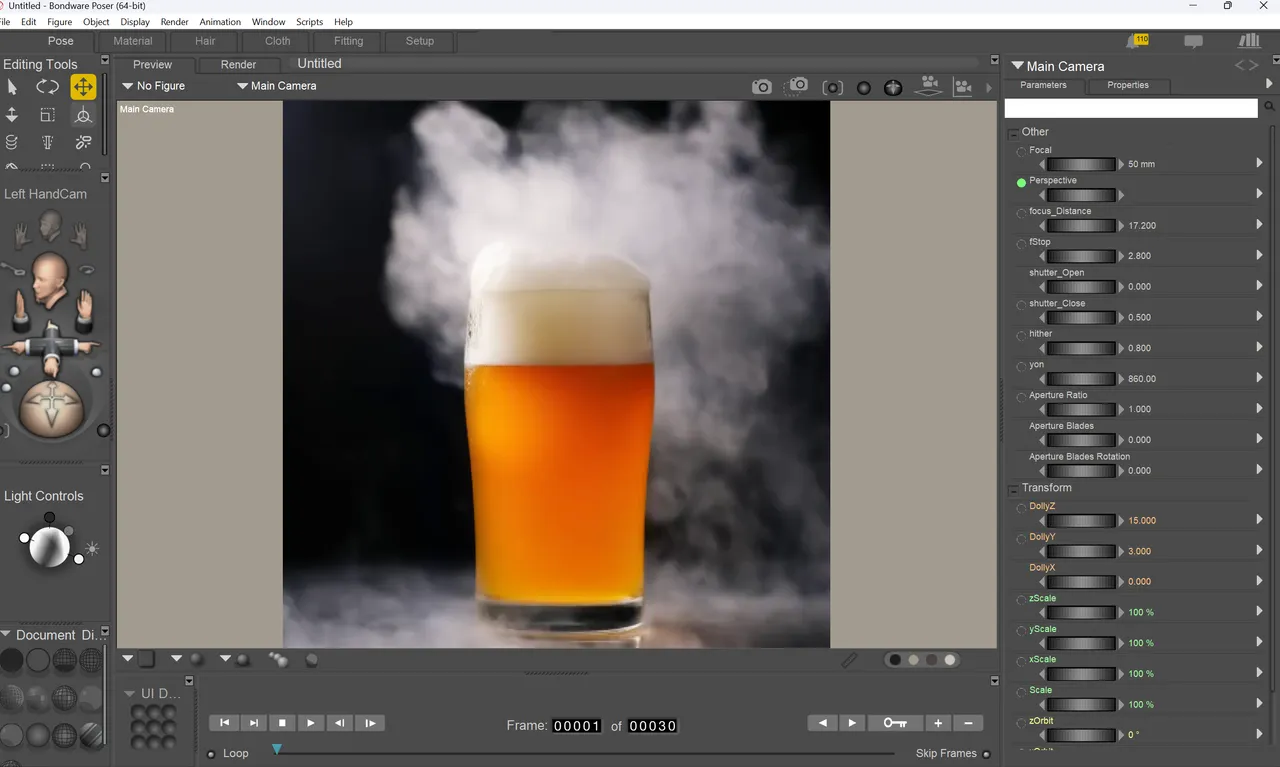Select the Rotate tool in Editing Tools
This screenshot has width=1280, height=767.
47,88
